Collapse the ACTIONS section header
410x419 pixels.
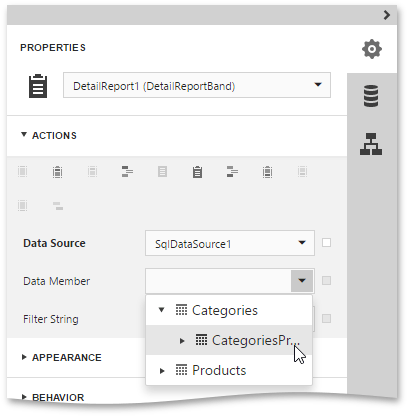[x=49, y=135]
